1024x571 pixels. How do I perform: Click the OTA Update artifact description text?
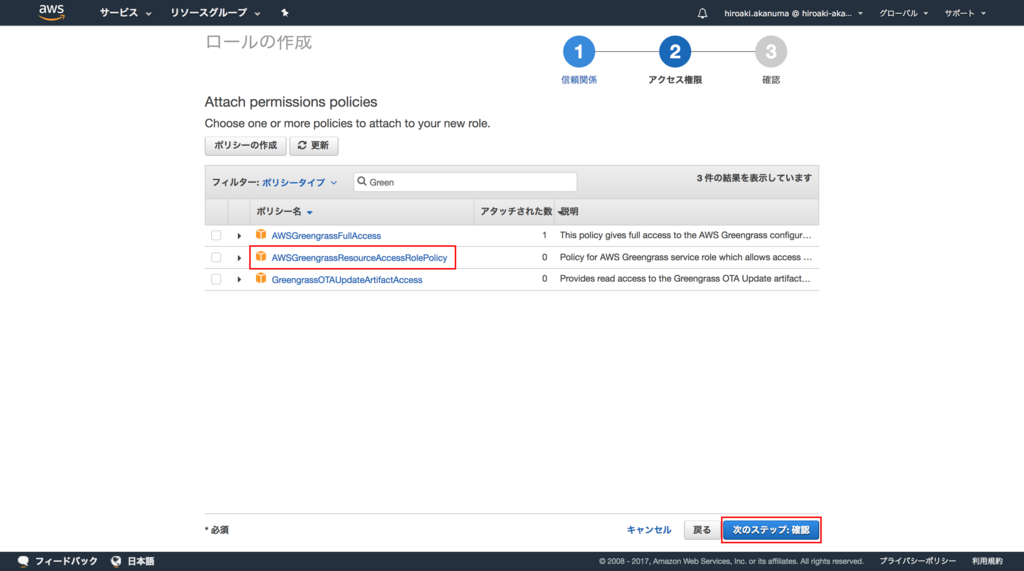[x=685, y=278]
